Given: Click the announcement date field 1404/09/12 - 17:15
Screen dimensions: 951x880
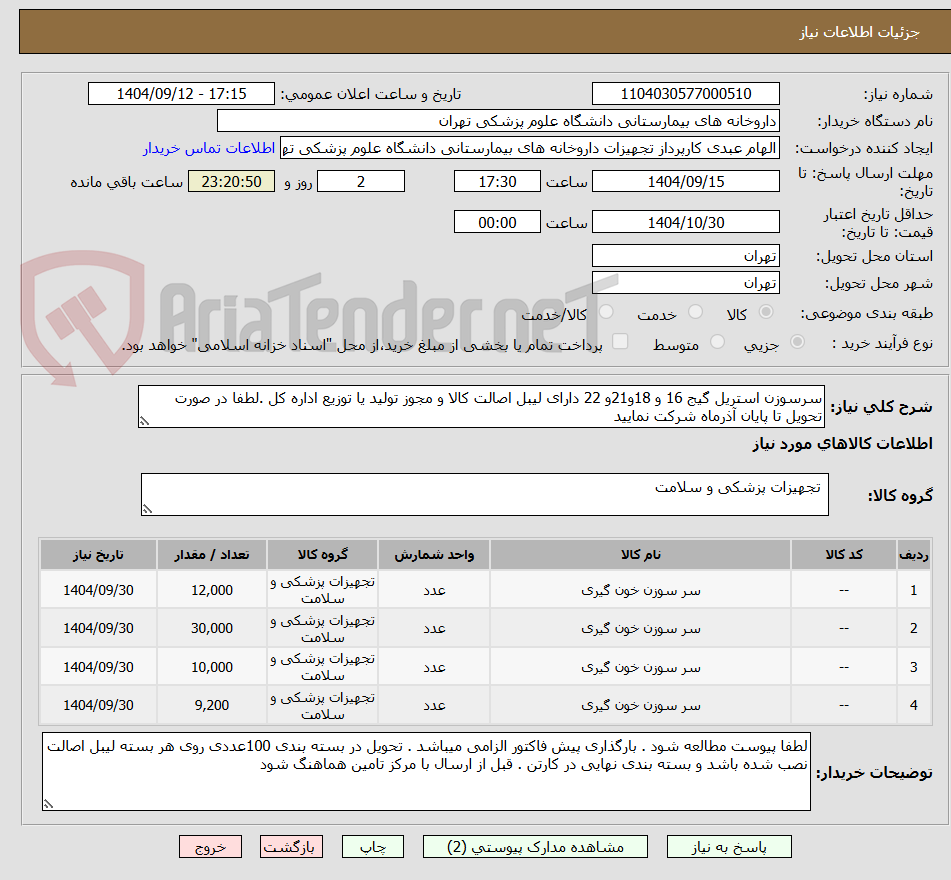Looking at the screenshot, I should coord(181,94).
